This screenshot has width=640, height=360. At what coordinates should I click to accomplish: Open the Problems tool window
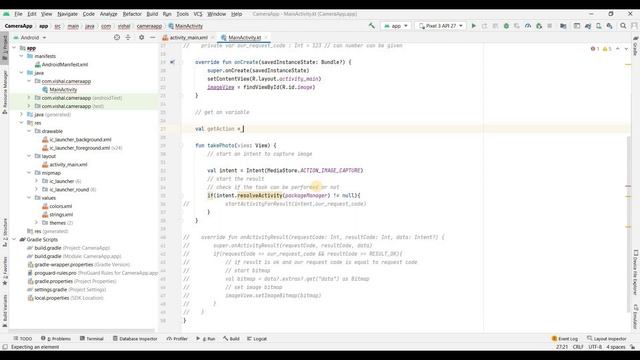pos(56,339)
